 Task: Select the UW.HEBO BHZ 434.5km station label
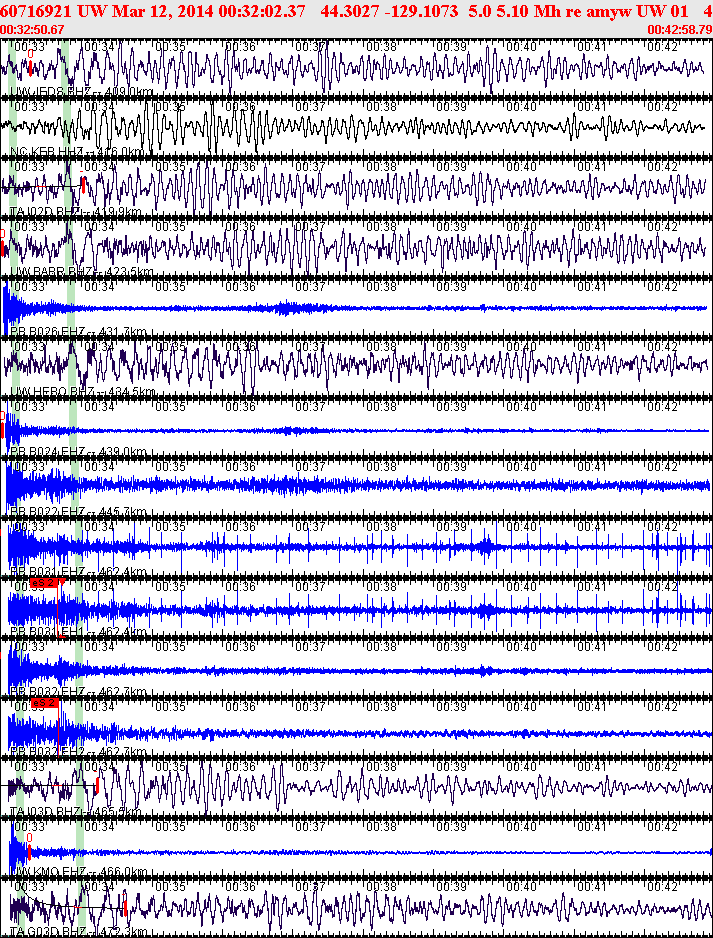pyautogui.click(x=83, y=391)
